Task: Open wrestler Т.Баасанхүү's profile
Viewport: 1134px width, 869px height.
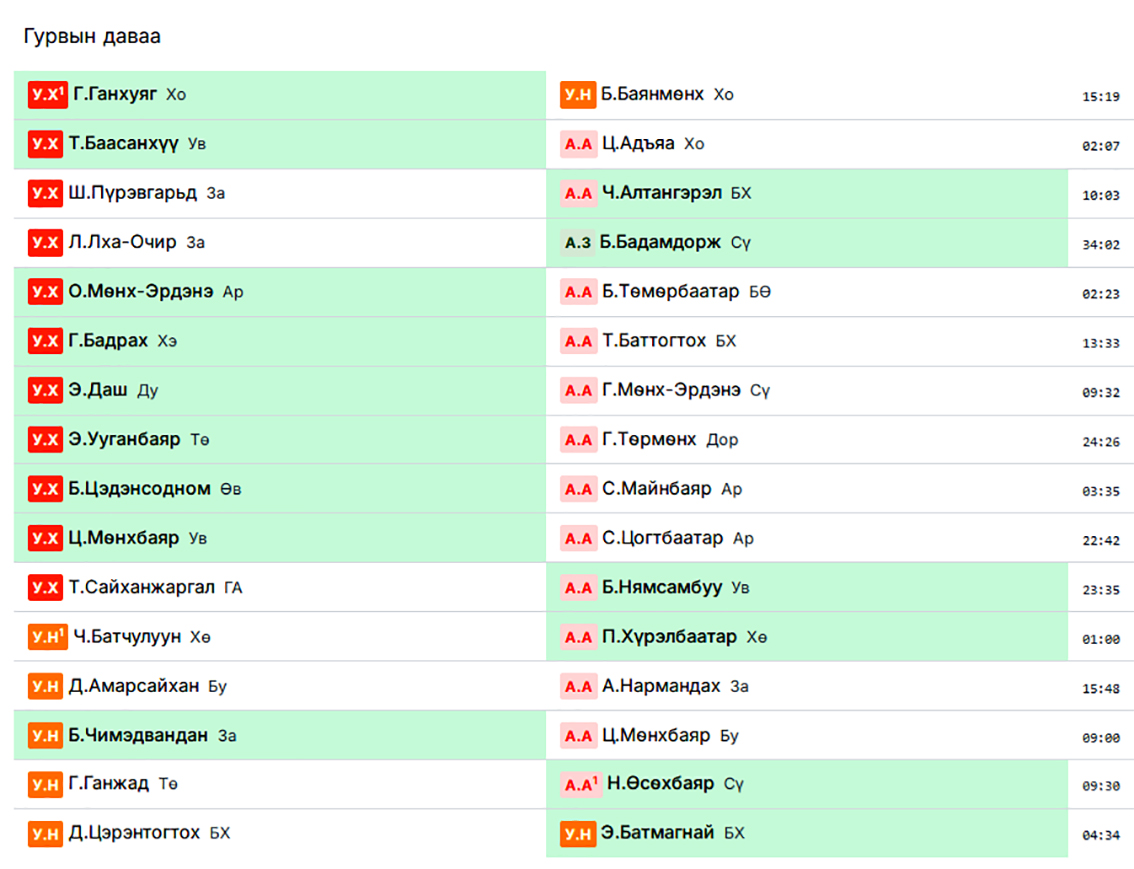Action: point(123,144)
